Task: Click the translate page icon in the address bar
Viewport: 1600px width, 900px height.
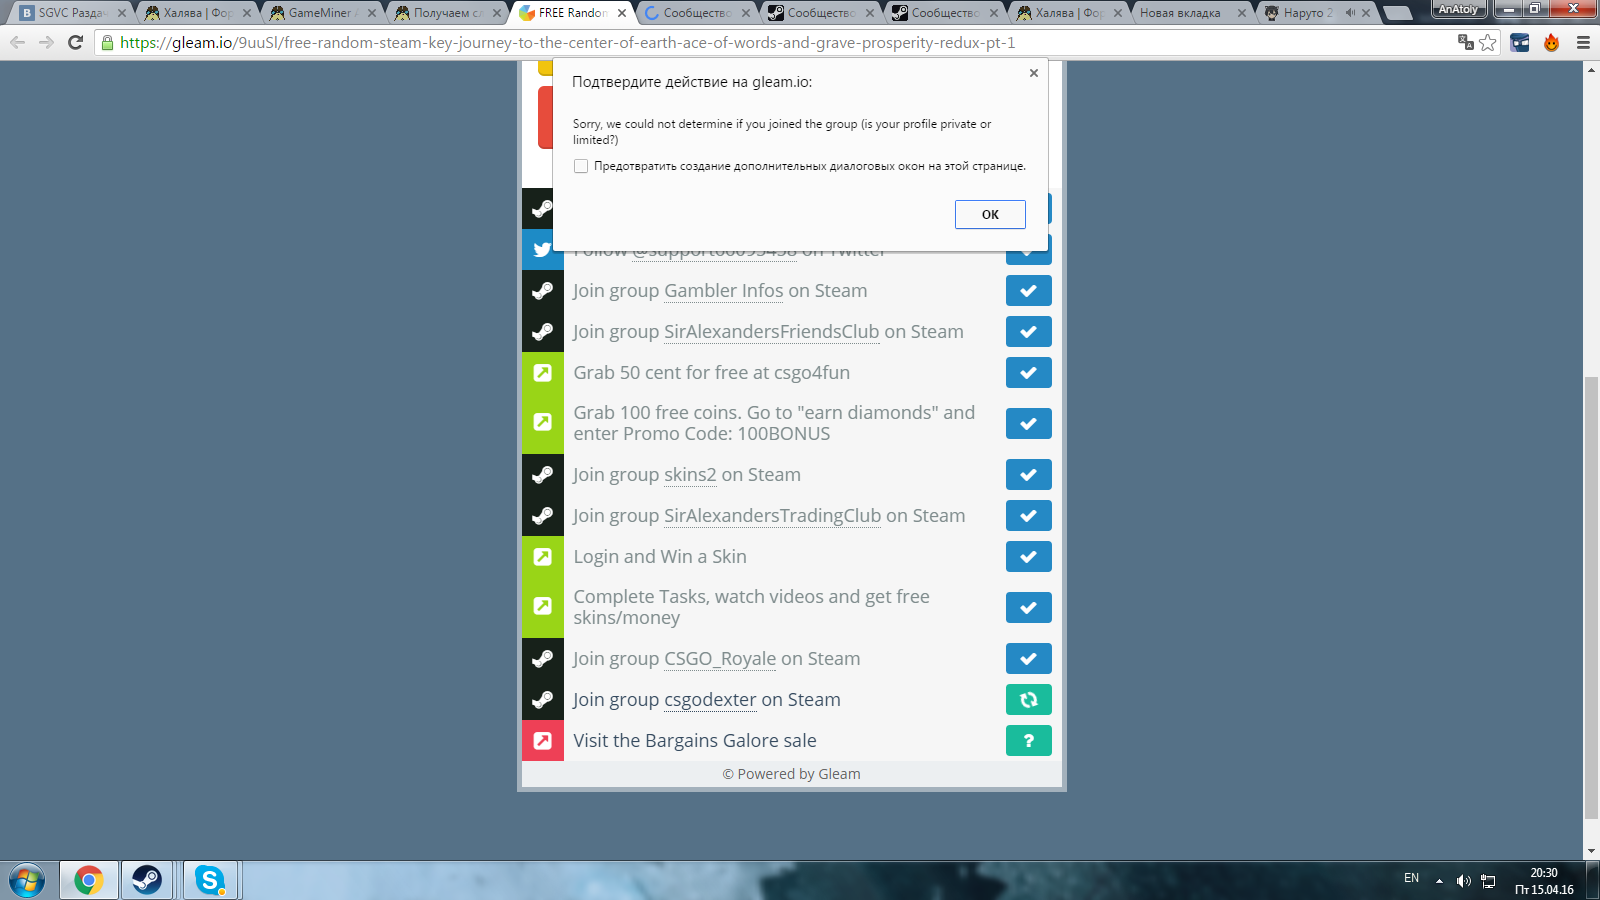Action: [1466, 42]
